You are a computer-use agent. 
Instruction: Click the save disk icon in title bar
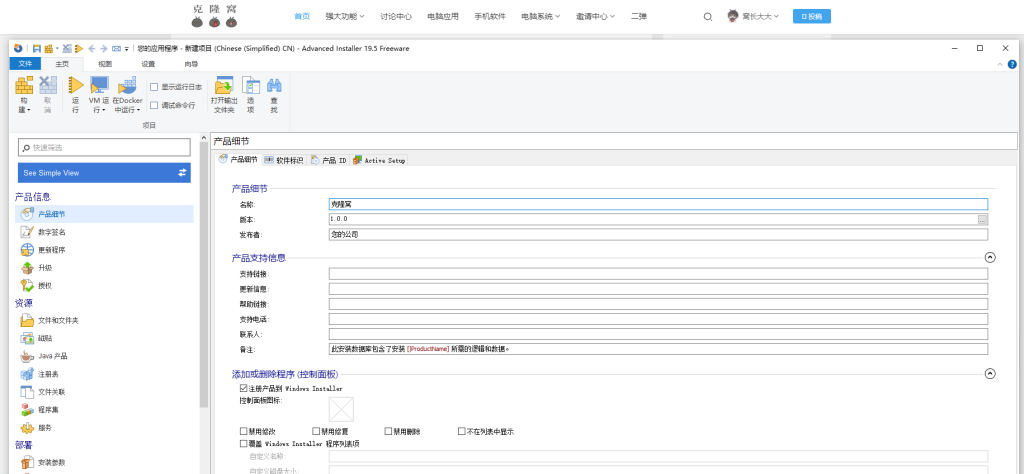(x=37, y=48)
